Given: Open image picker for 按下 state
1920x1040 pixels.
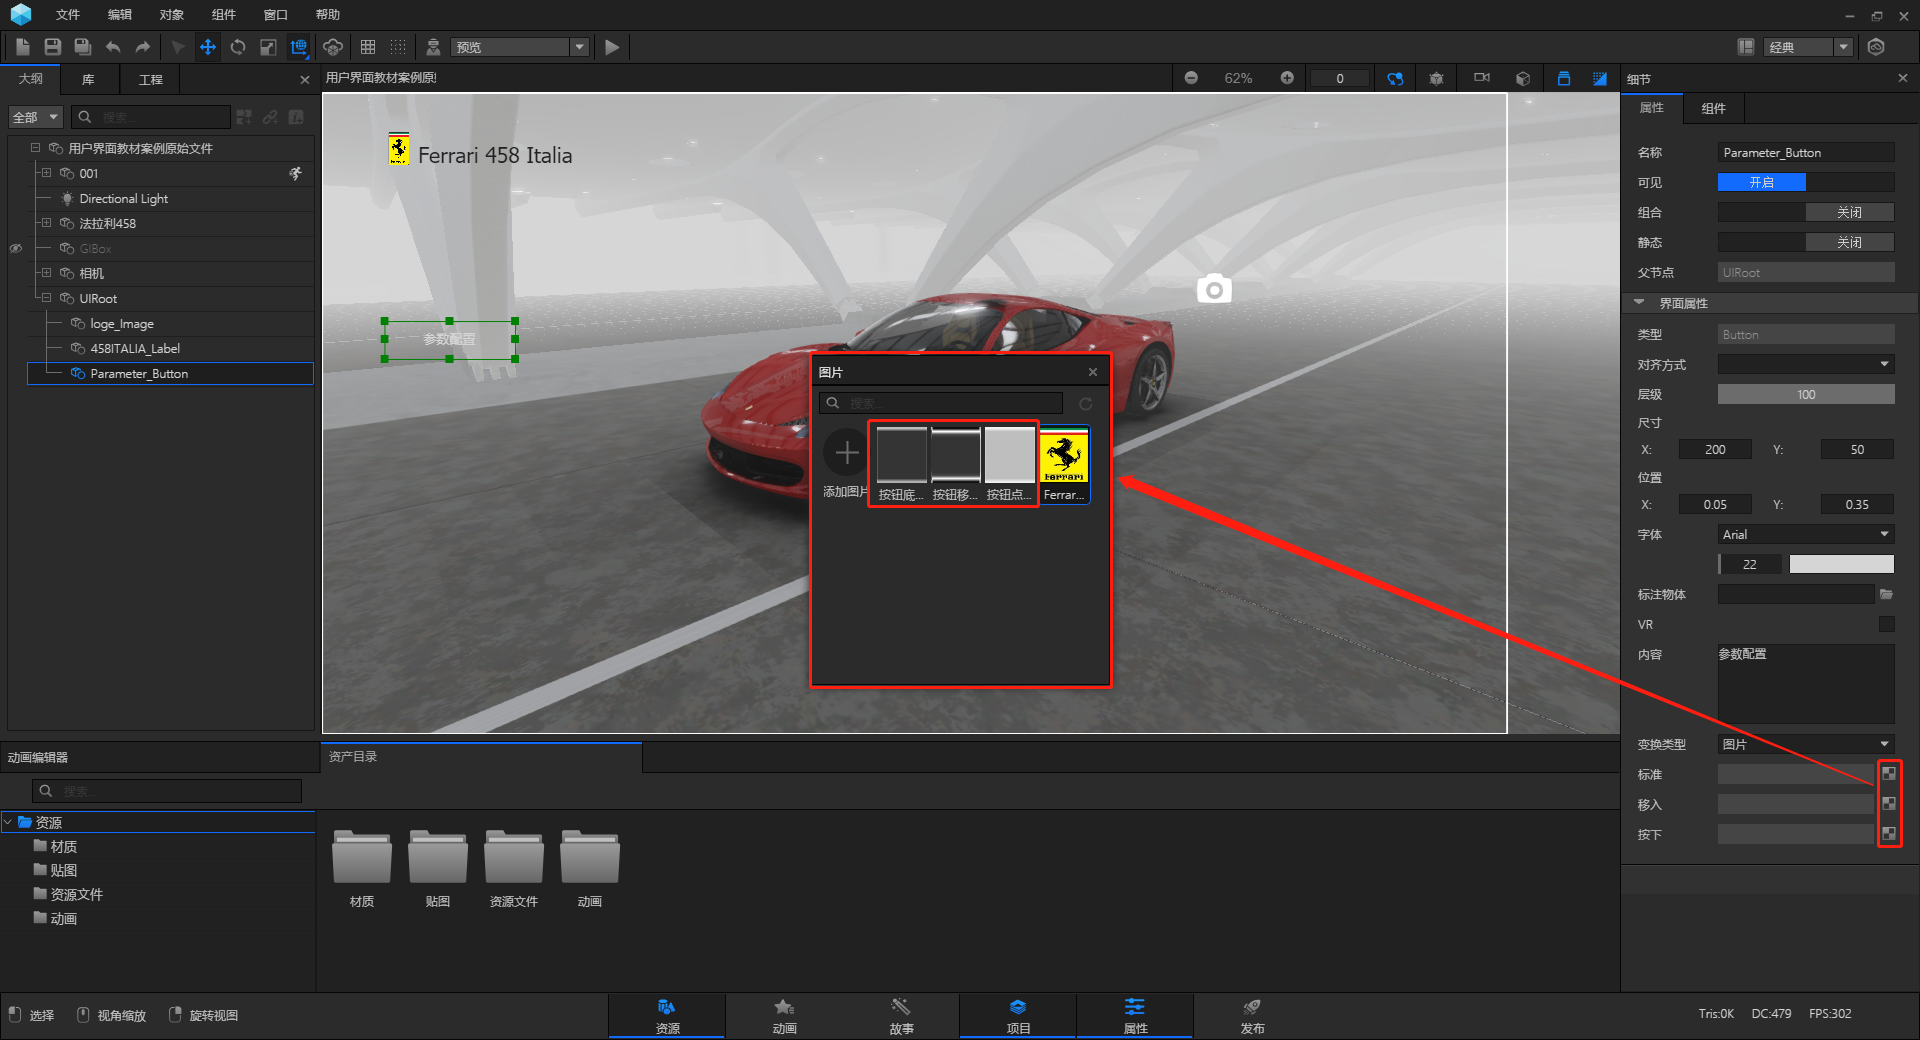Looking at the screenshot, I should pyautogui.click(x=1889, y=834).
